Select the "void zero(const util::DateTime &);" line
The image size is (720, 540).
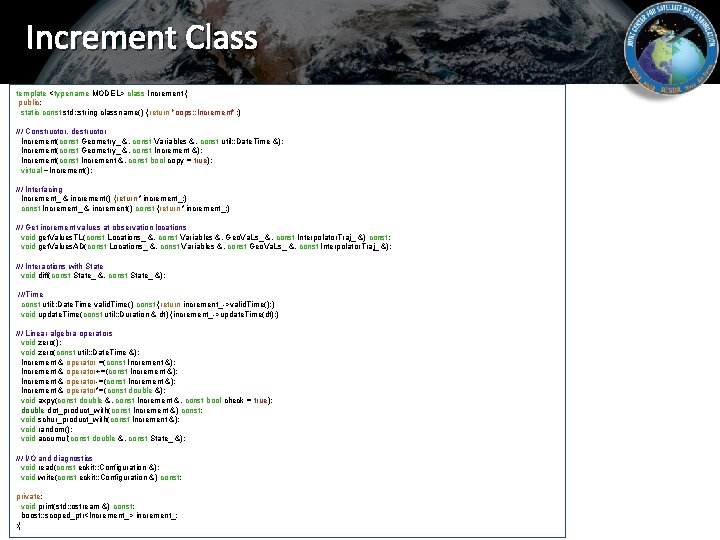(80, 353)
